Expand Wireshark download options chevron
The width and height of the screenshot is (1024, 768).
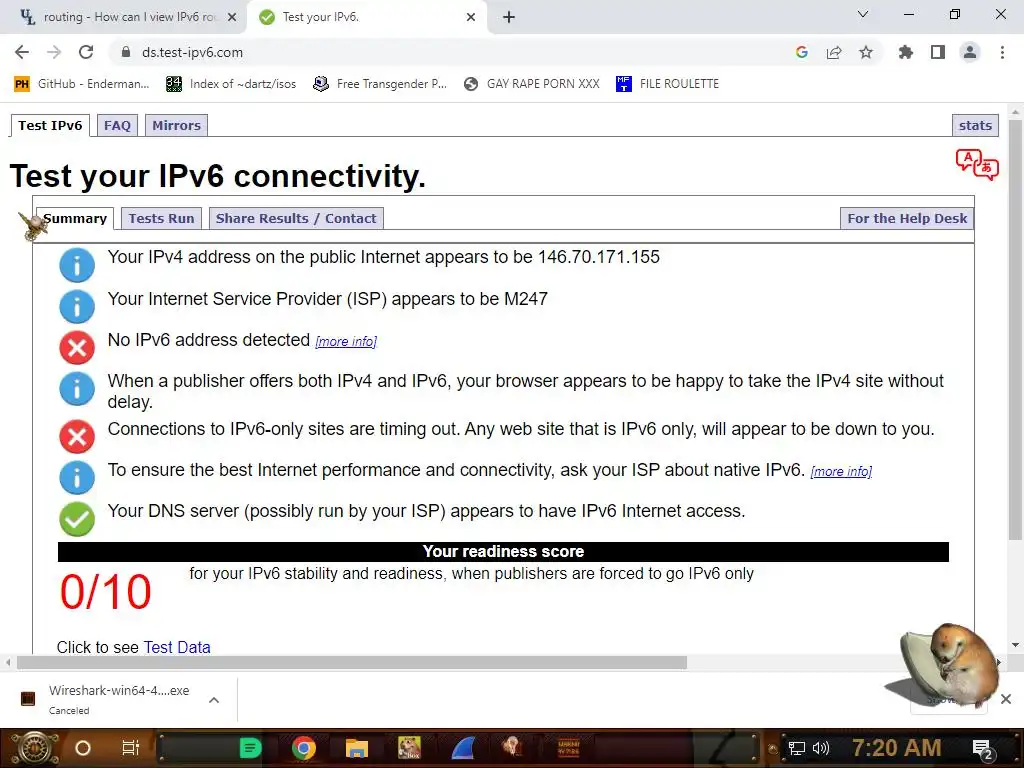(x=214, y=700)
